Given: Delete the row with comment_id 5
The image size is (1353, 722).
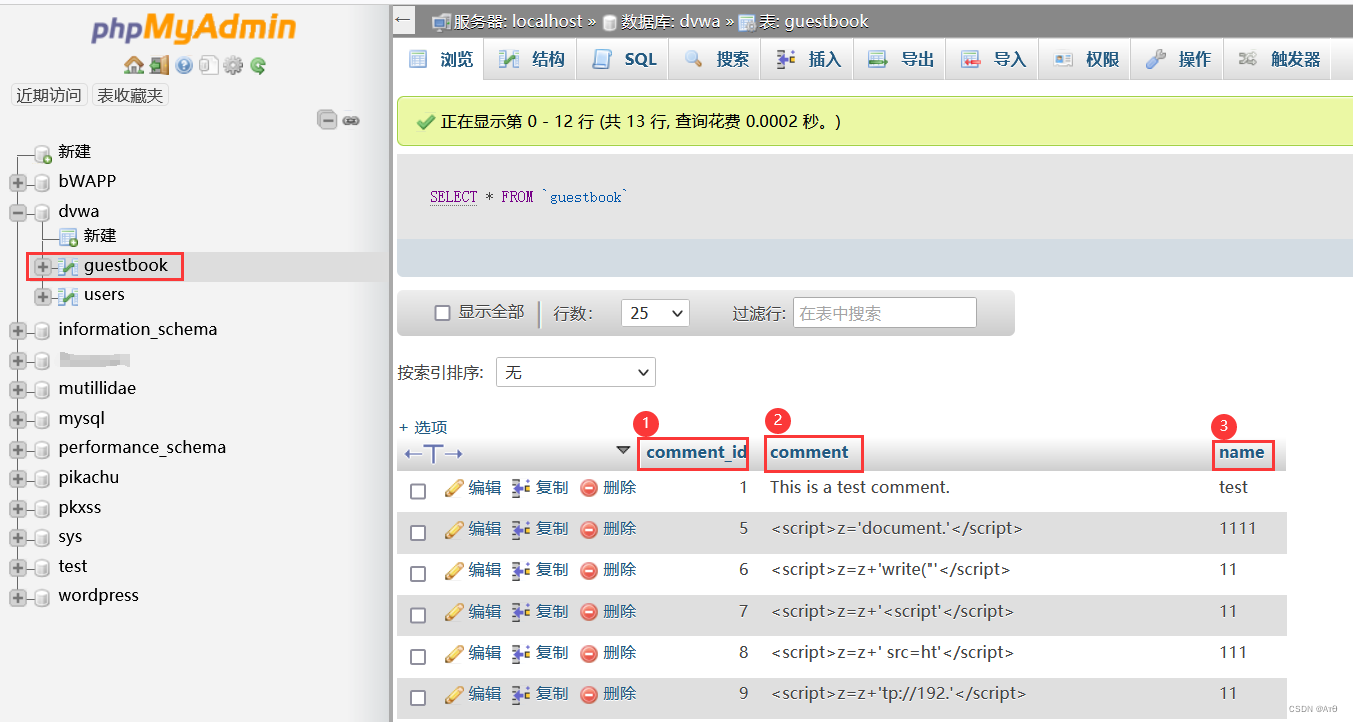Looking at the screenshot, I should tap(608, 529).
